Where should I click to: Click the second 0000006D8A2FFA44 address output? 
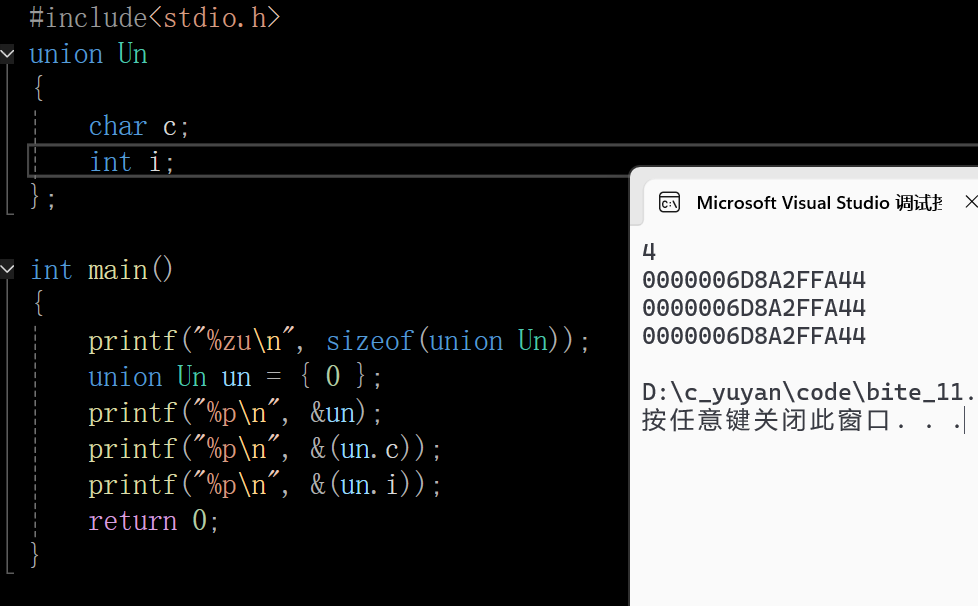(x=754, y=309)
